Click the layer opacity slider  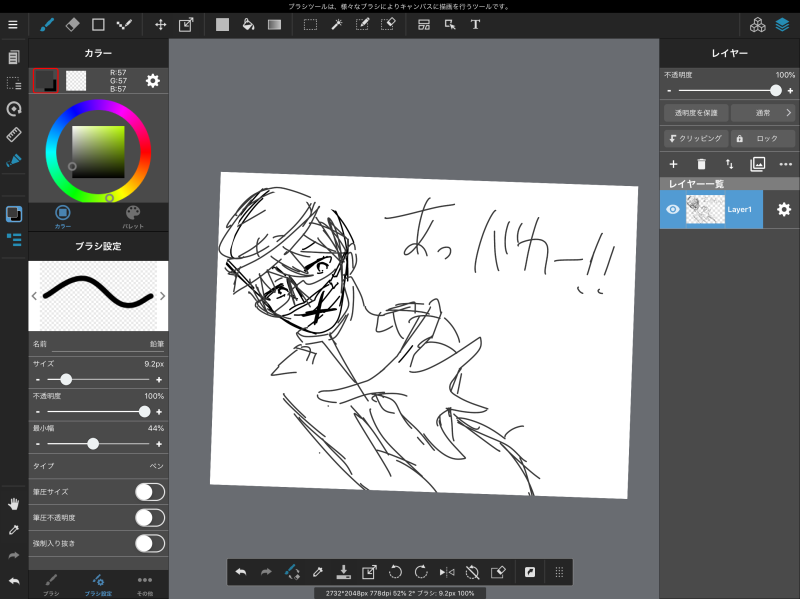click(730, 91)
